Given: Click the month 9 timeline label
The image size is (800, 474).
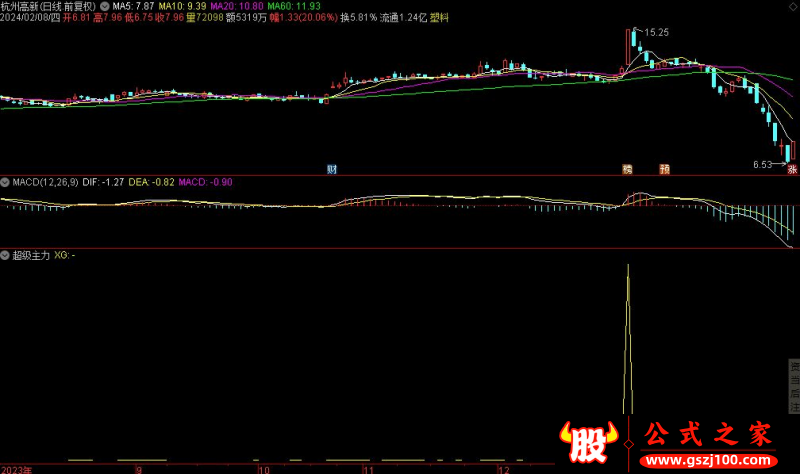Looking at the screenshot, I should point(139,470).
